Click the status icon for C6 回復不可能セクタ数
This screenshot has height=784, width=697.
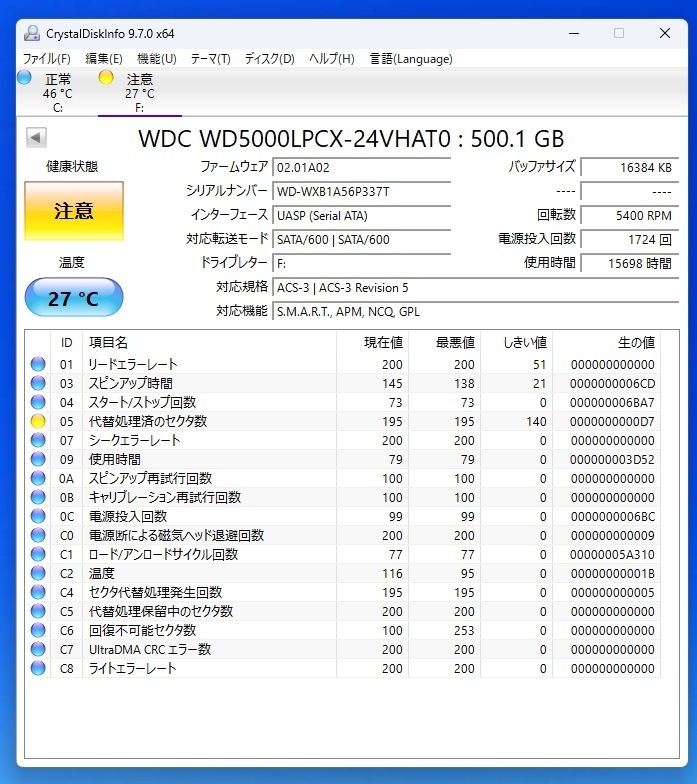point(38,630)
